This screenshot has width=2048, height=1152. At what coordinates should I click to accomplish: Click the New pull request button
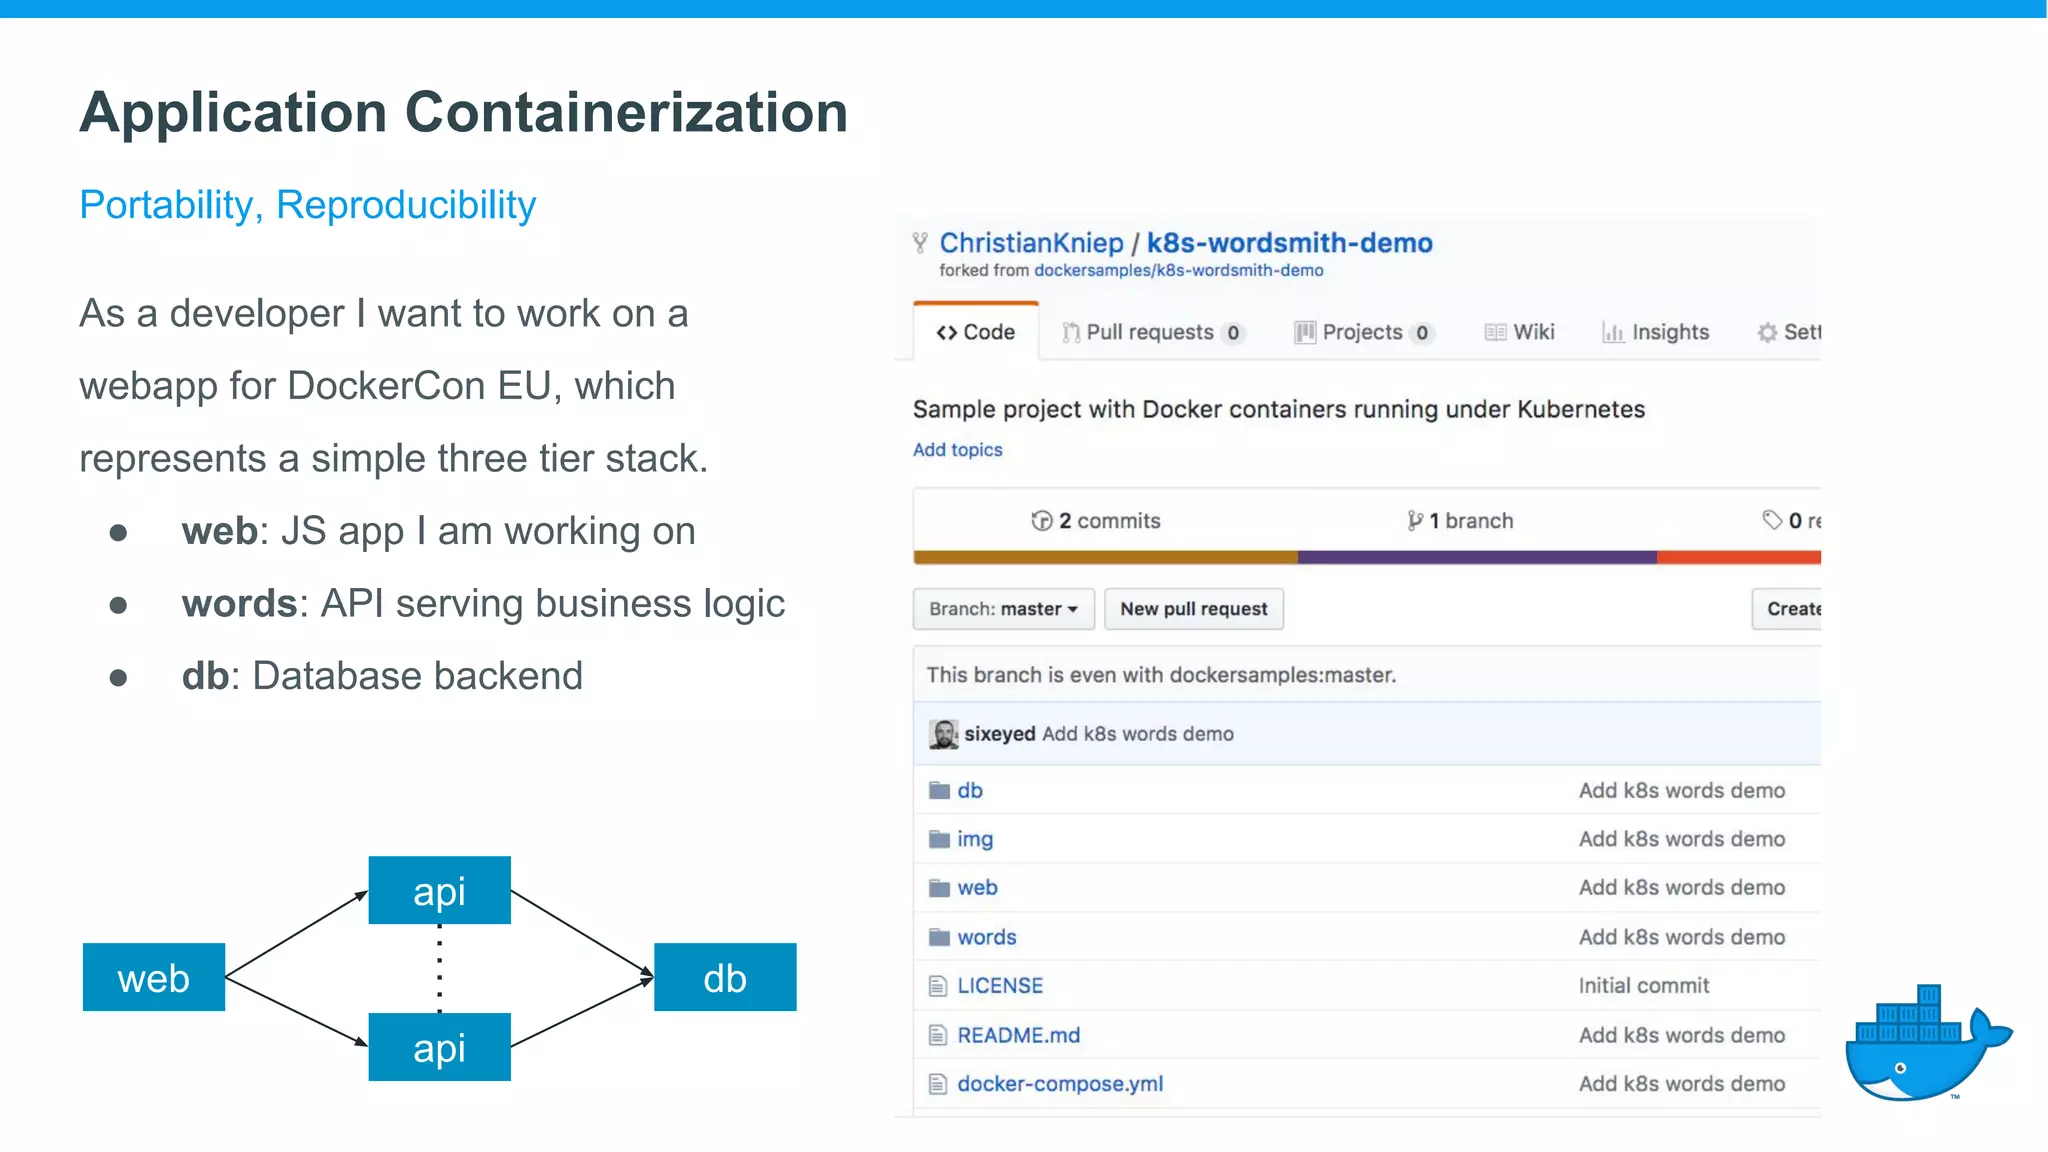[1194, 609]
